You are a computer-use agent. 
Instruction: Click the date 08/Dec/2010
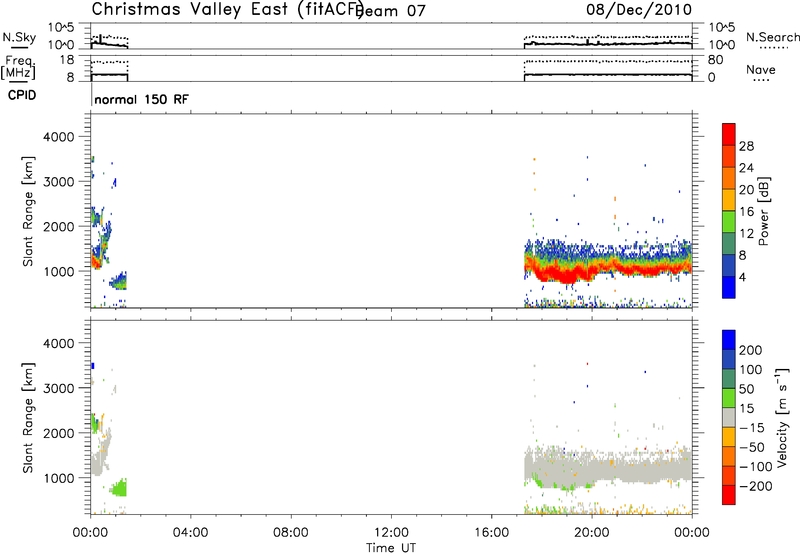click(639, 10)
